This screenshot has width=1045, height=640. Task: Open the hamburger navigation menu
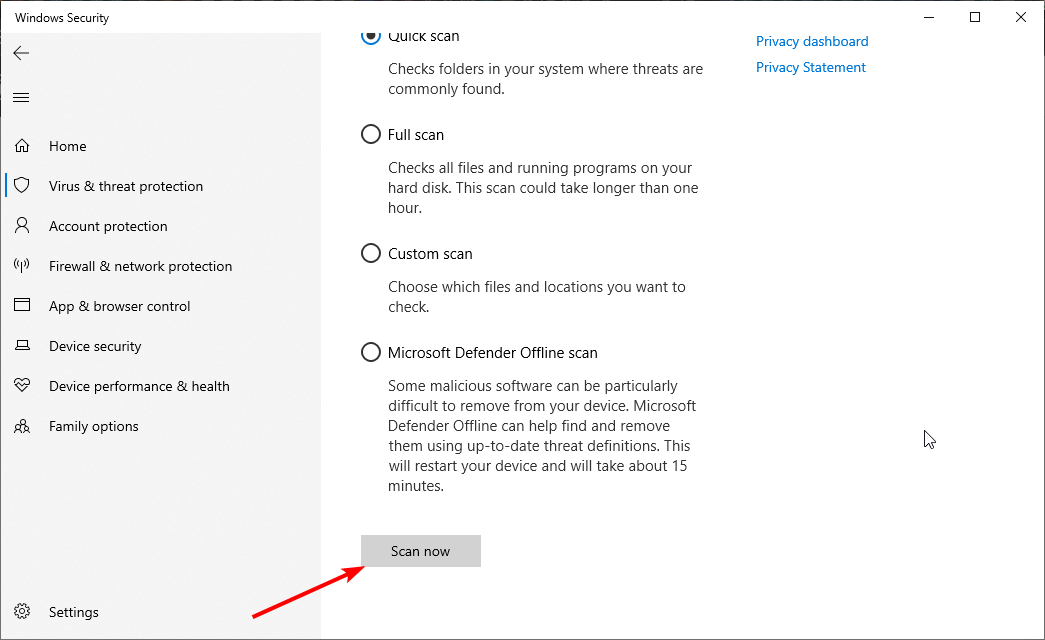point(21,98)
